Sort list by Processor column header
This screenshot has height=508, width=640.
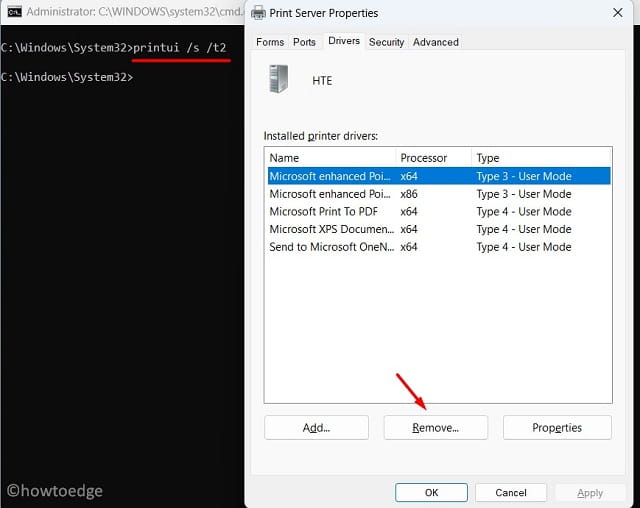432,158
